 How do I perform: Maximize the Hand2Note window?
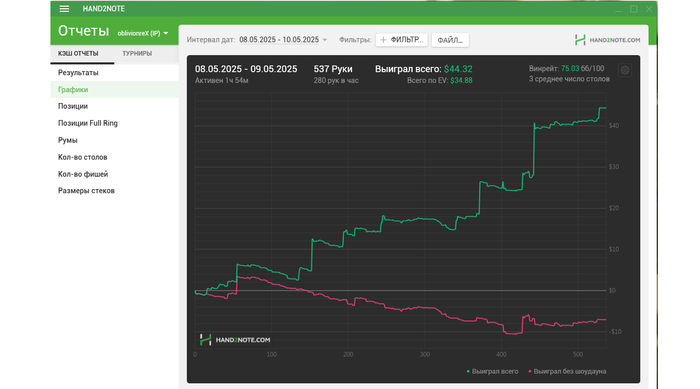coord(633,9)
